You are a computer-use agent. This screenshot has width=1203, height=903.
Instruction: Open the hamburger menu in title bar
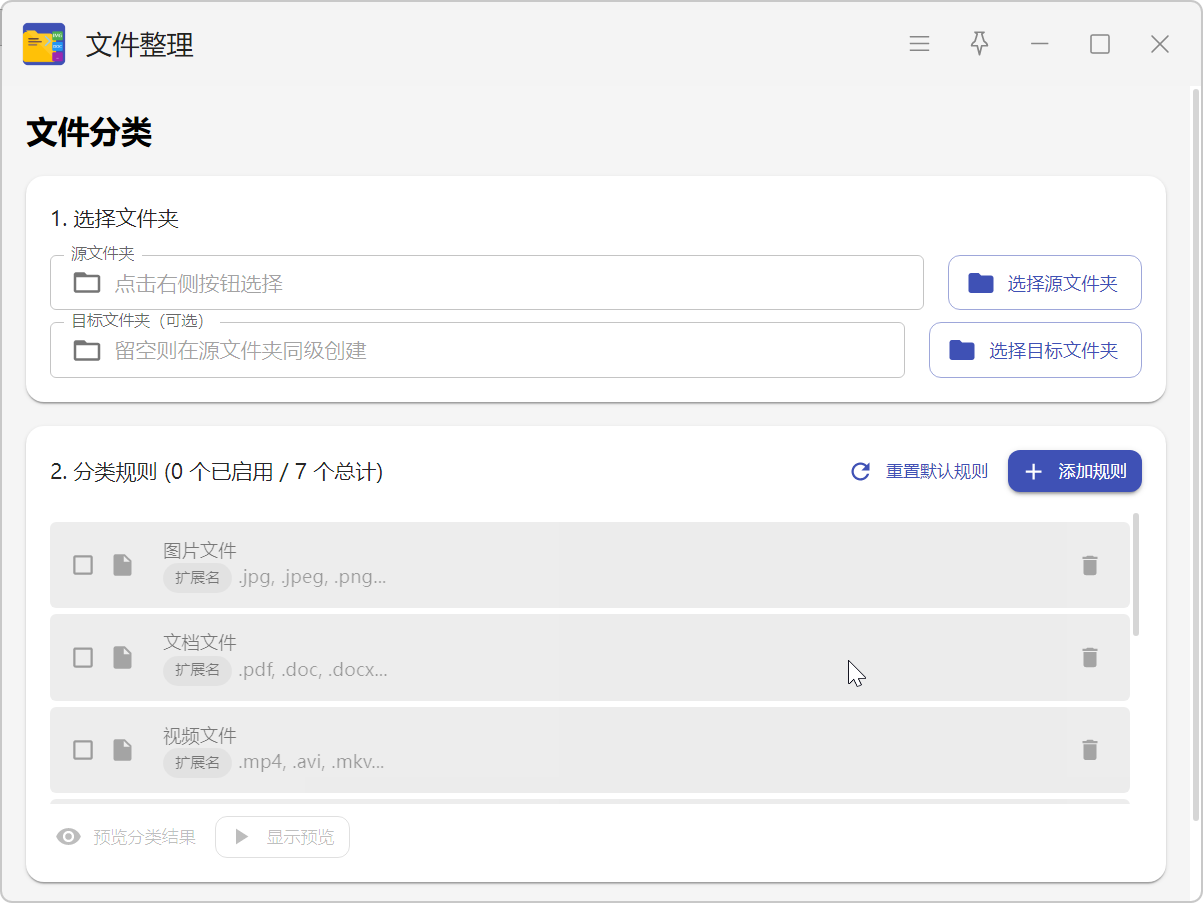tap(919, 44)
